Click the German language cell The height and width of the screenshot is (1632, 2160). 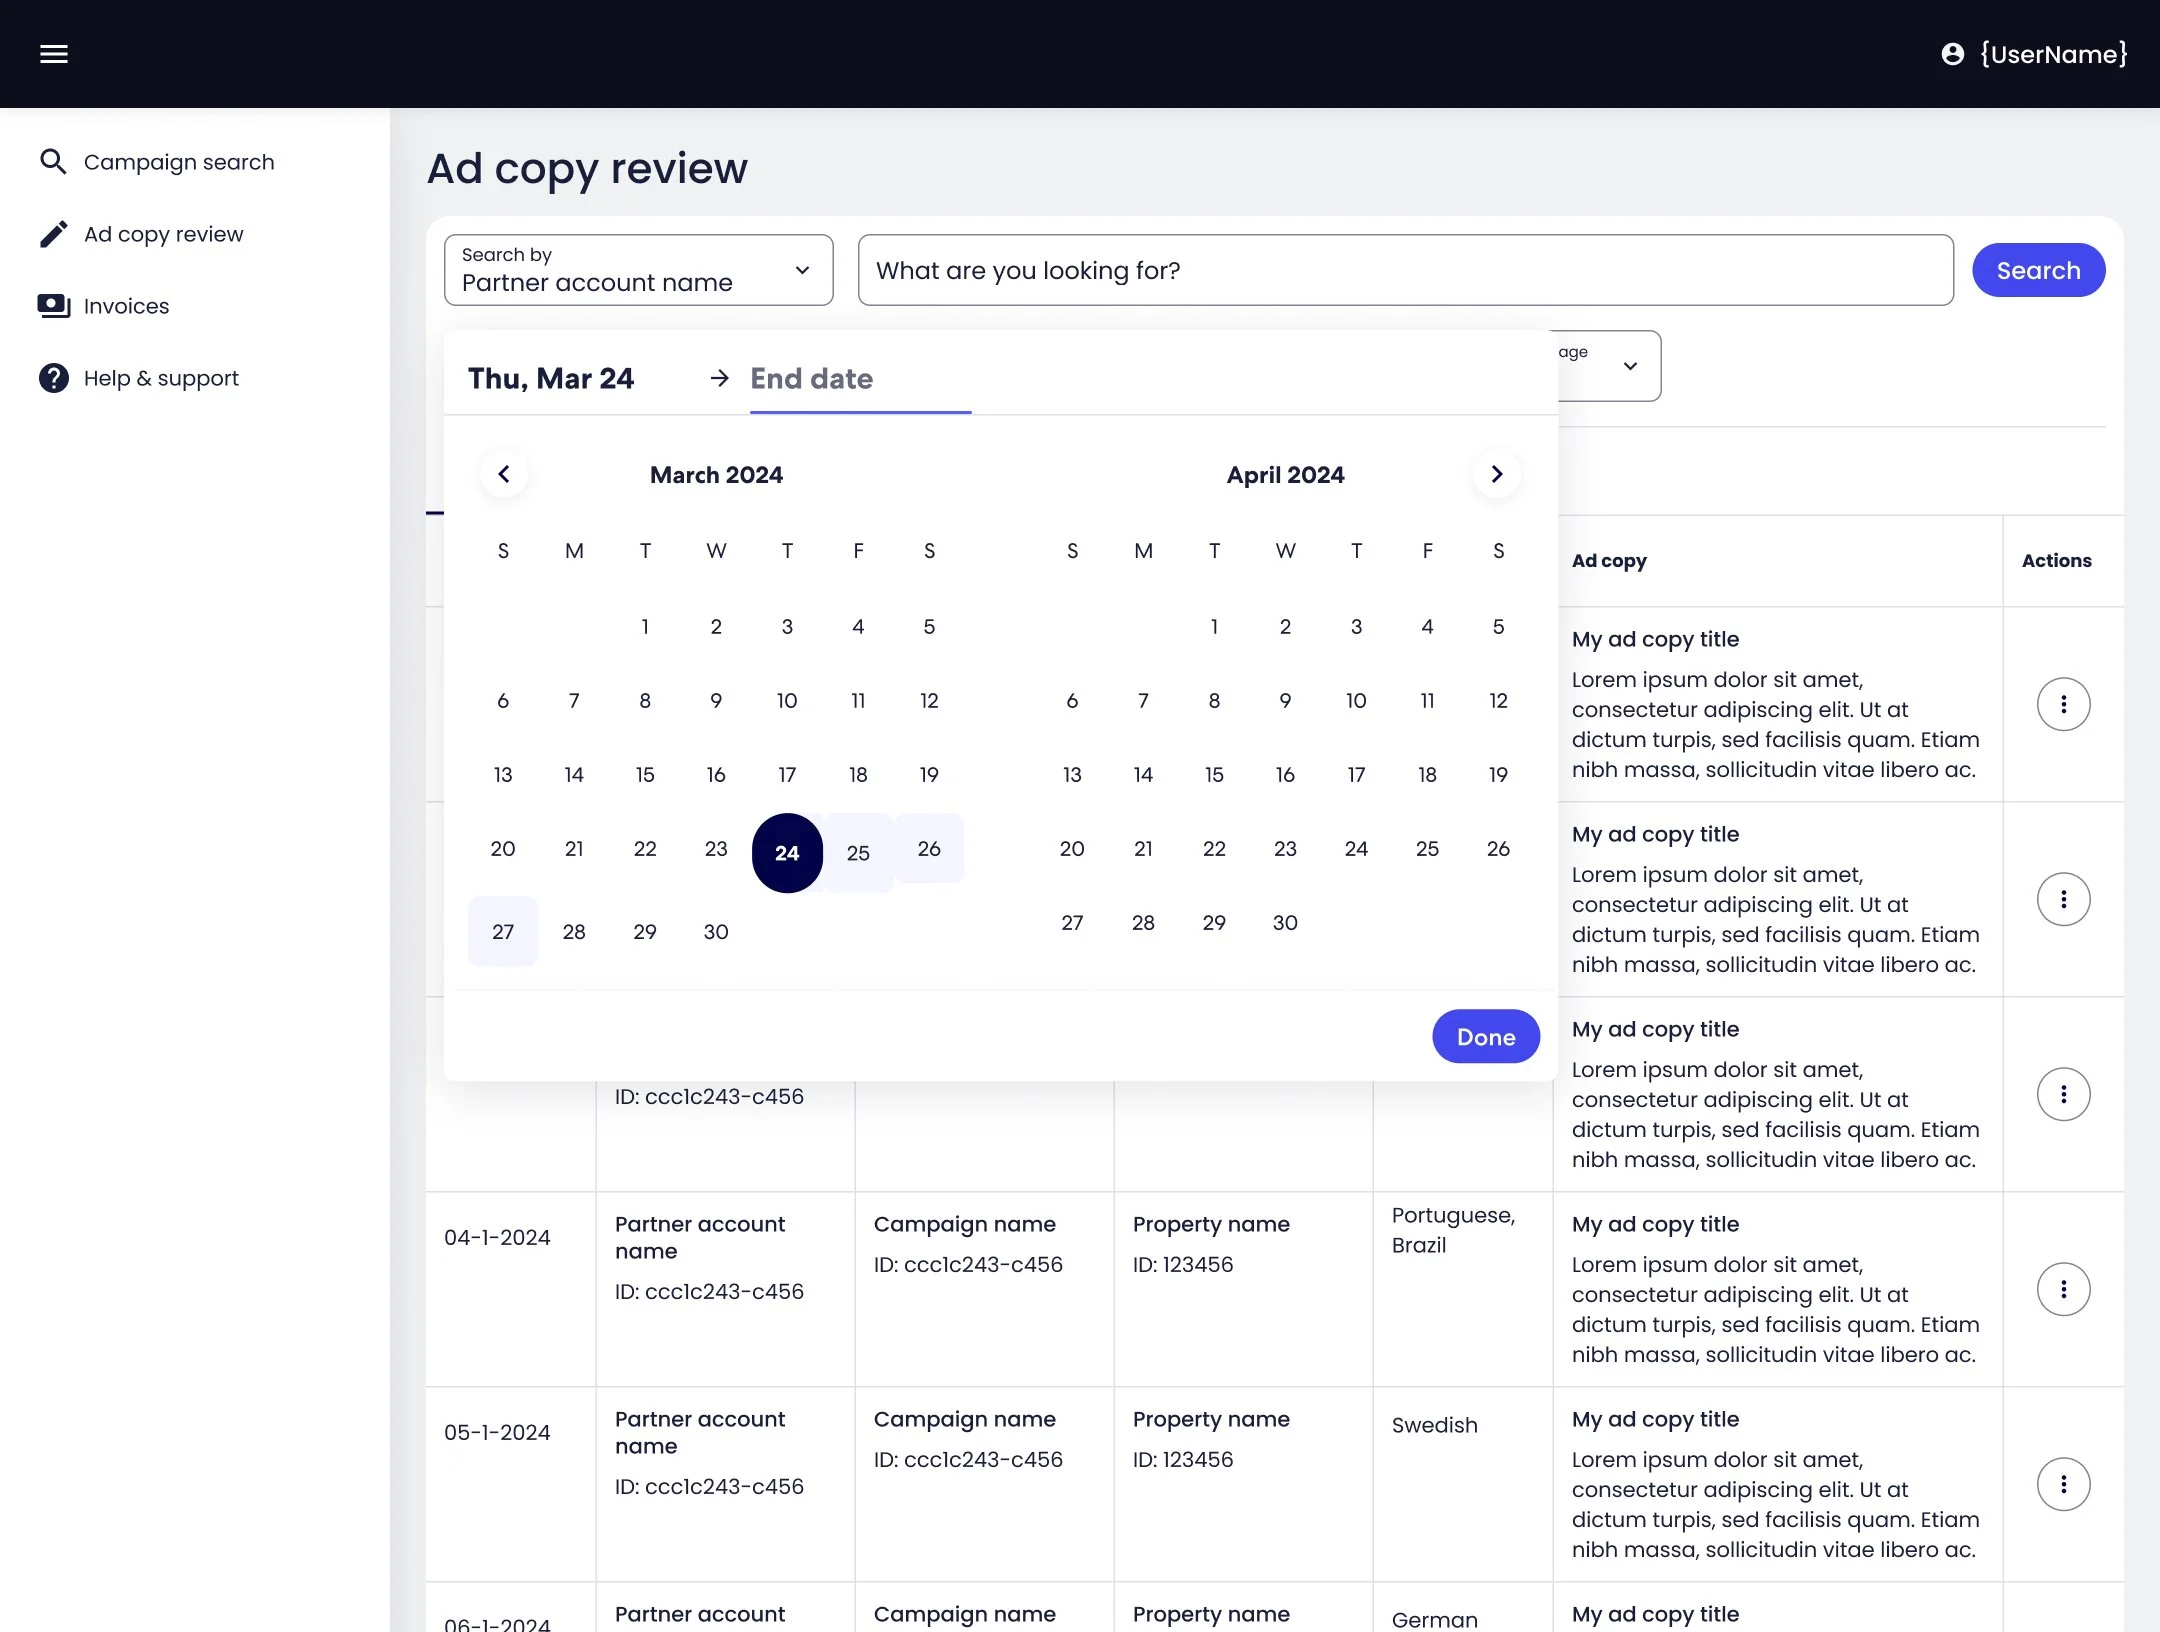click(x=1434, y=1619)
